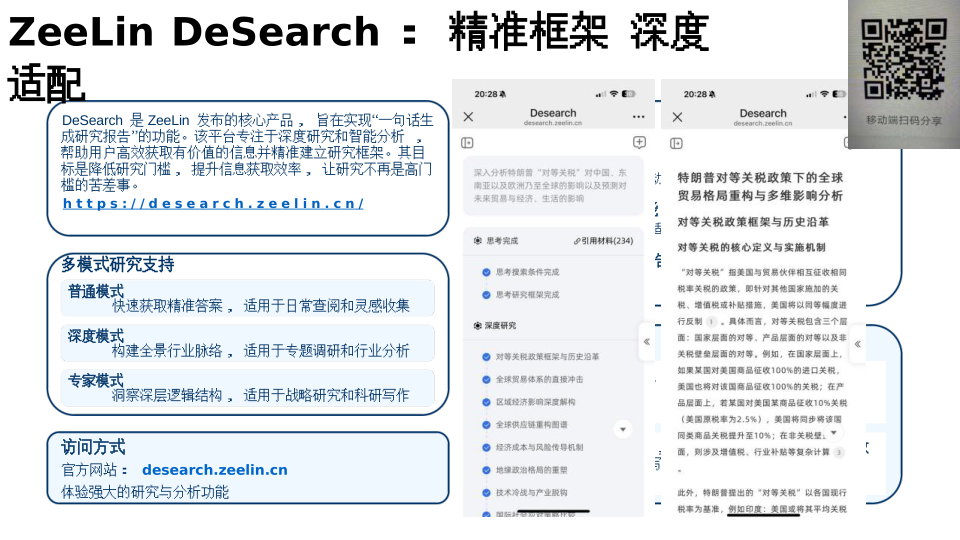The height and width of the screenshot is (540, 960).
Task: Click the 多模式研究支持 heading
Action: pyautogui.click(x=118, y=264)
